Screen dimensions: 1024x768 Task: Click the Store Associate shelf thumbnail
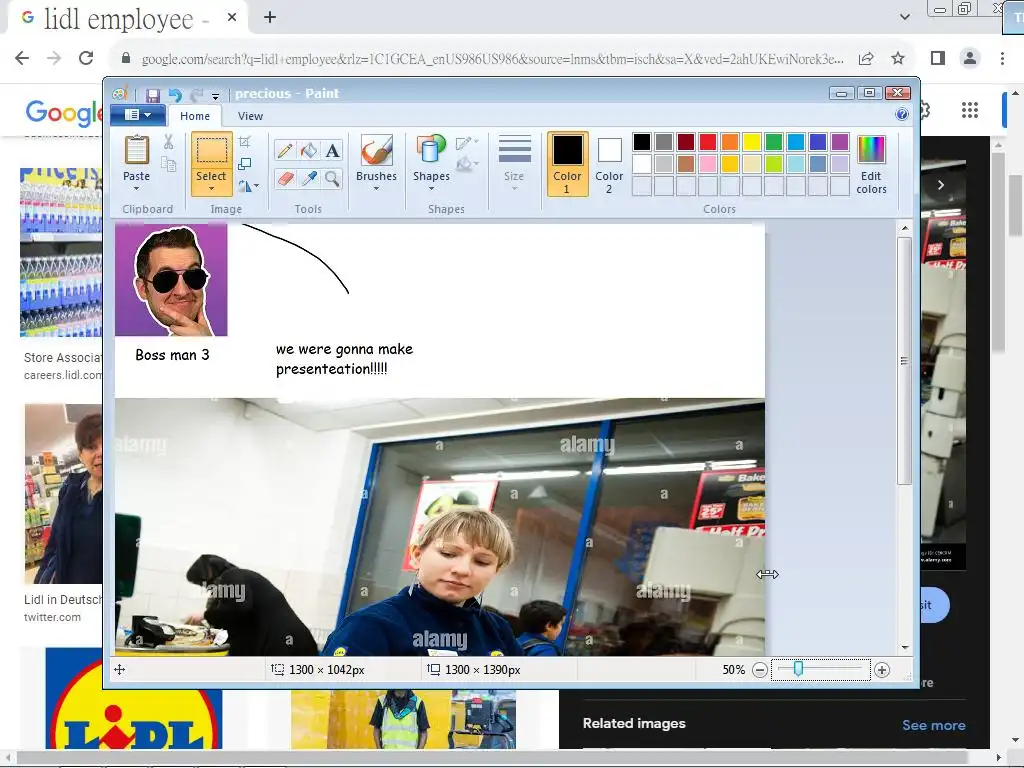click(x=61, y=252)
